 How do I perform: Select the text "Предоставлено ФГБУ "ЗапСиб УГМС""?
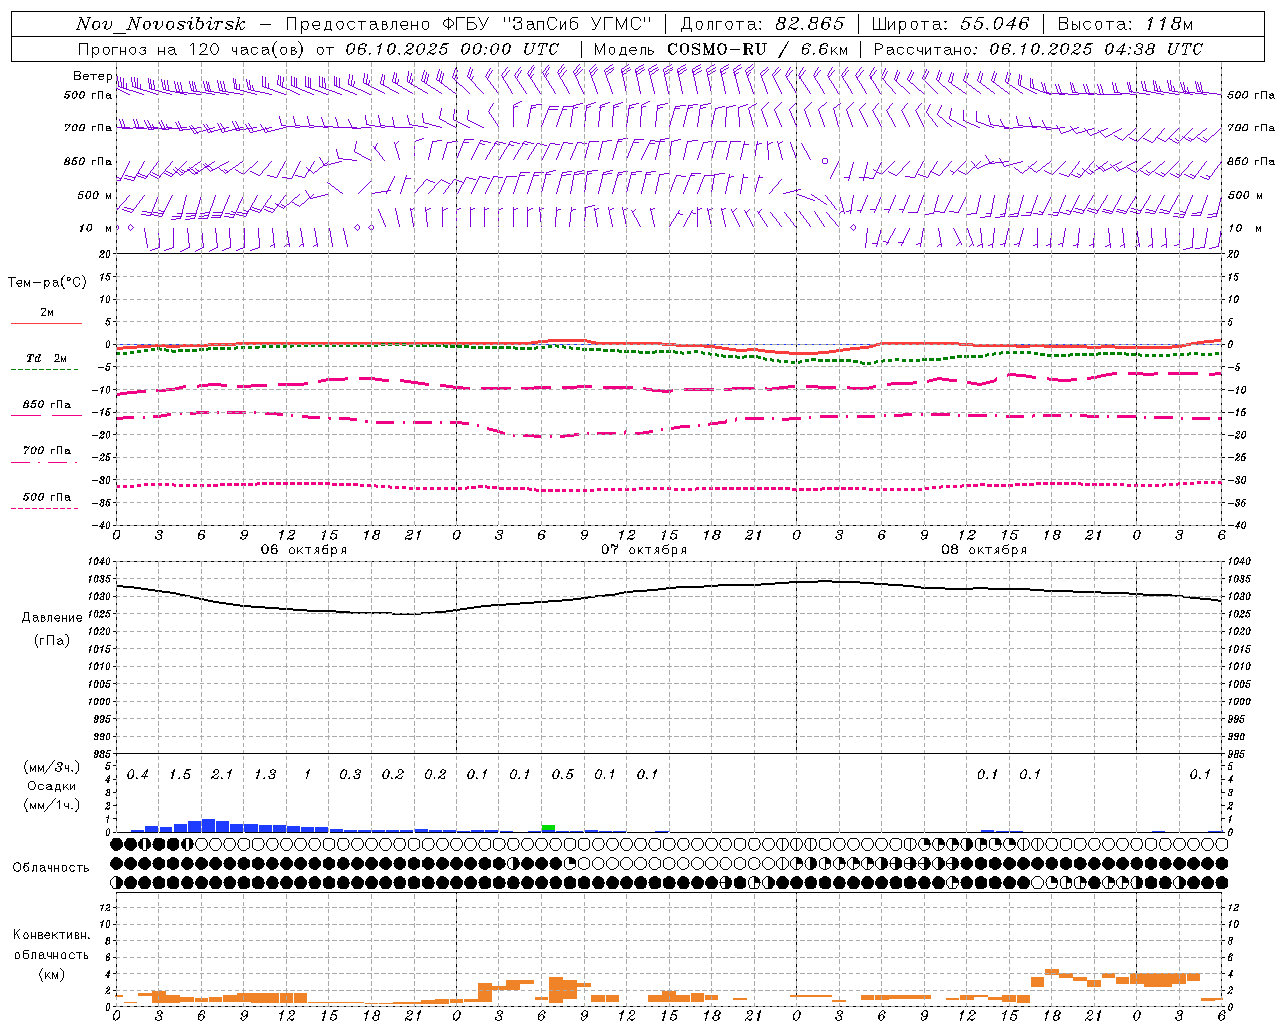(x=469, y=25)
